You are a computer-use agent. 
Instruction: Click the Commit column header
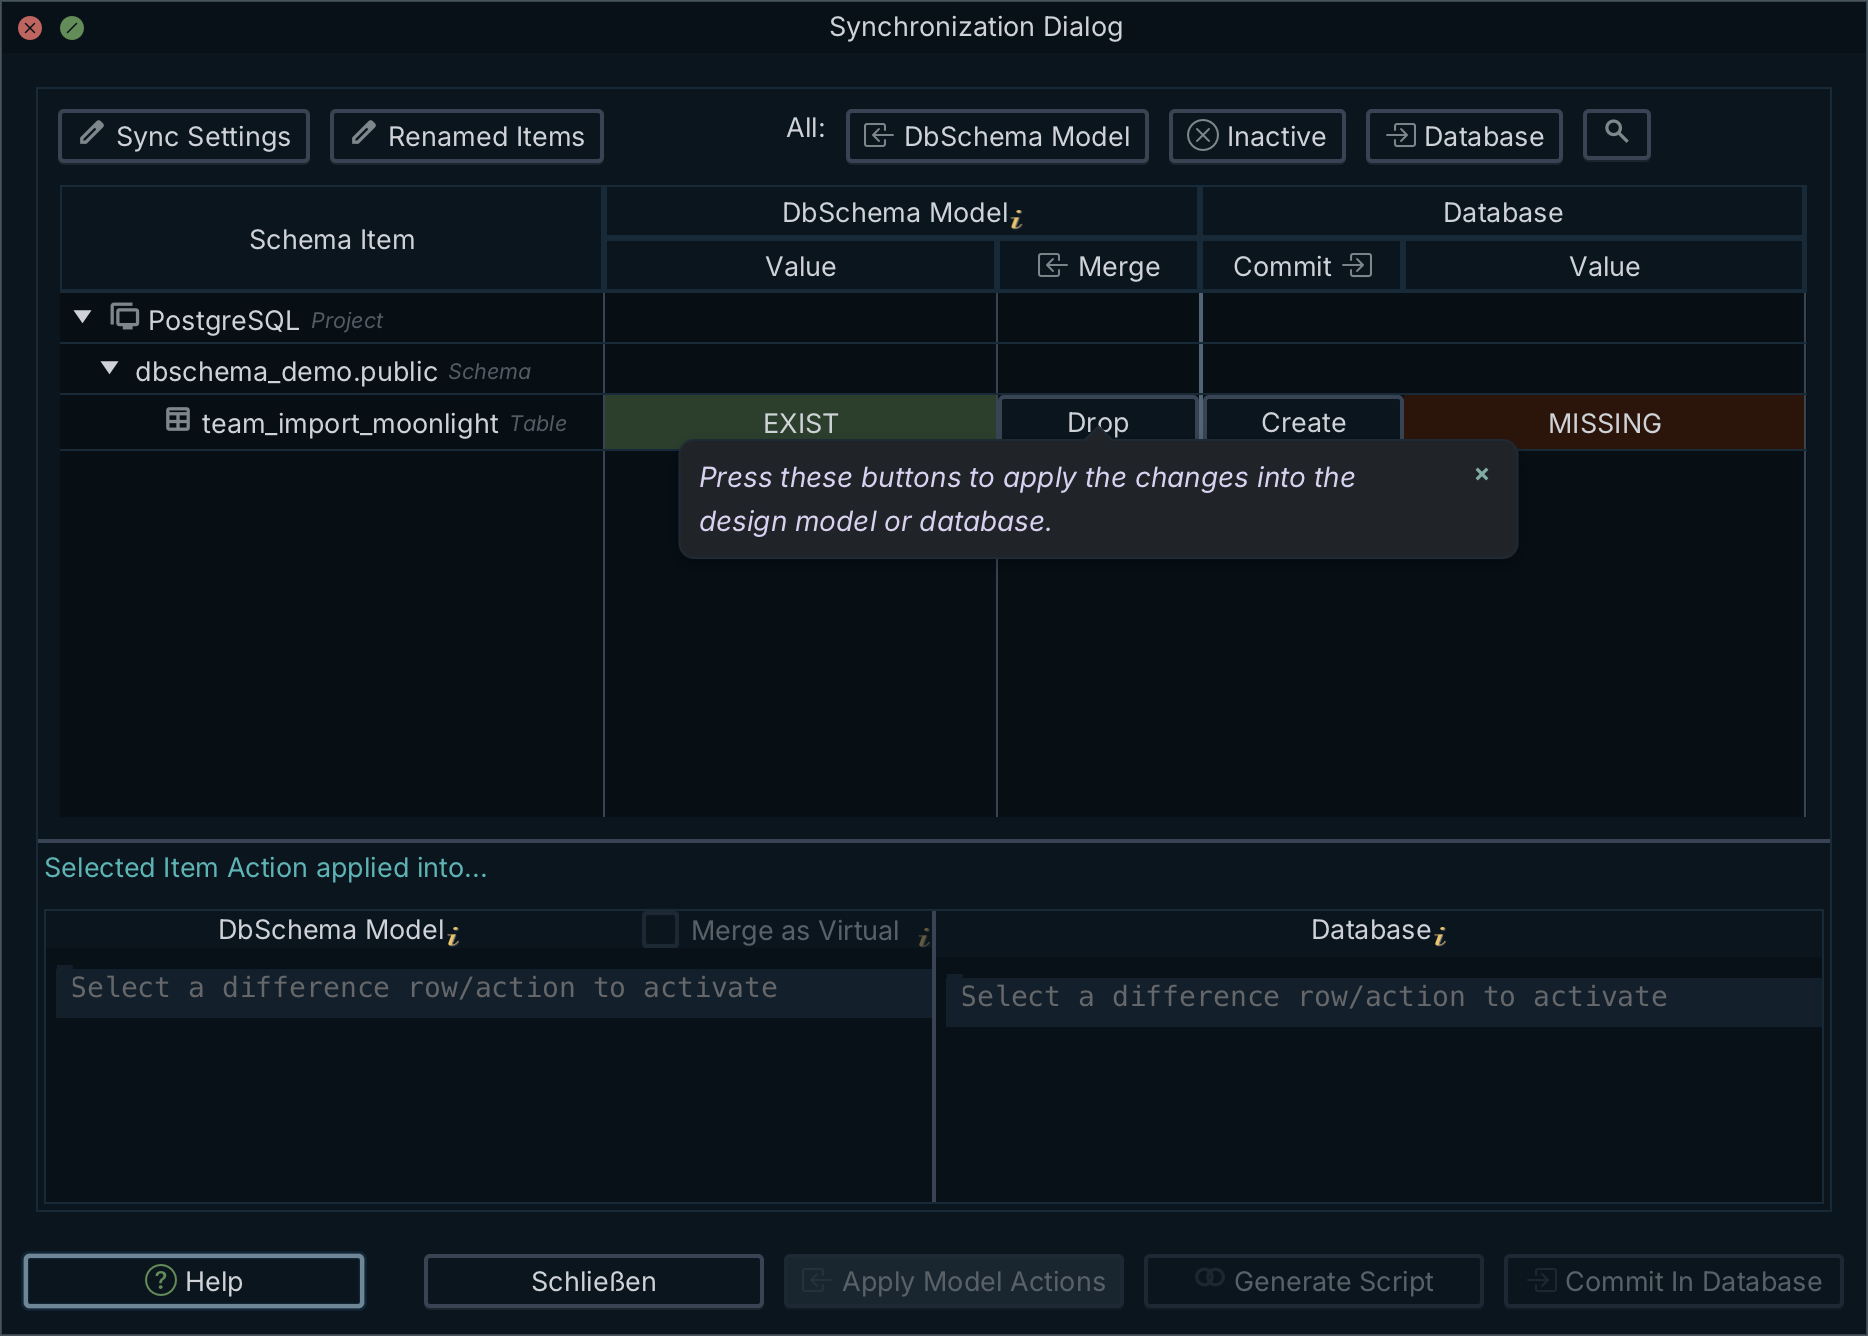click(1302, 266)
